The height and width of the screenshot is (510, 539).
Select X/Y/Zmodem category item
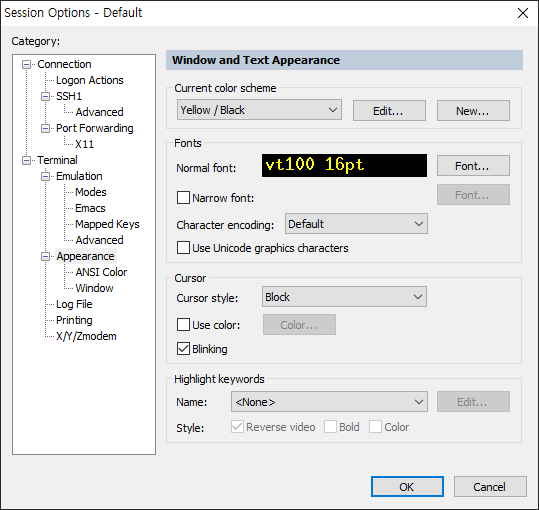(86, 336)
